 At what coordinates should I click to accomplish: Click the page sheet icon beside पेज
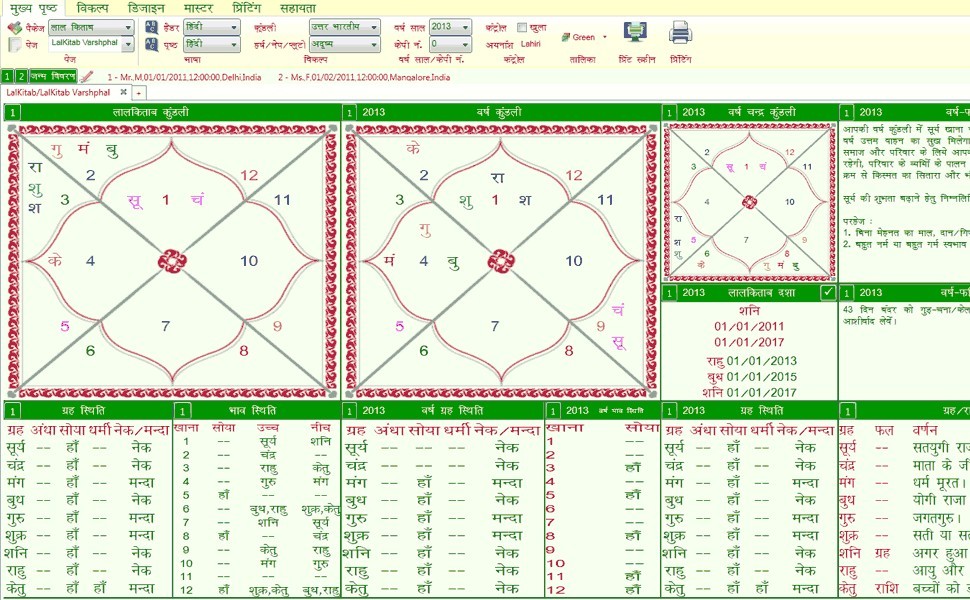point(15,45)
